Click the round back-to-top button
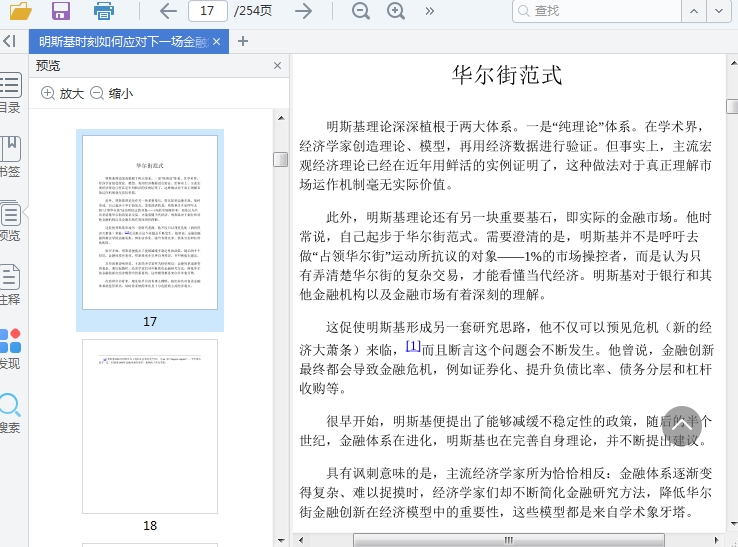This screenshot has height=547, width=738. point(682,426)
